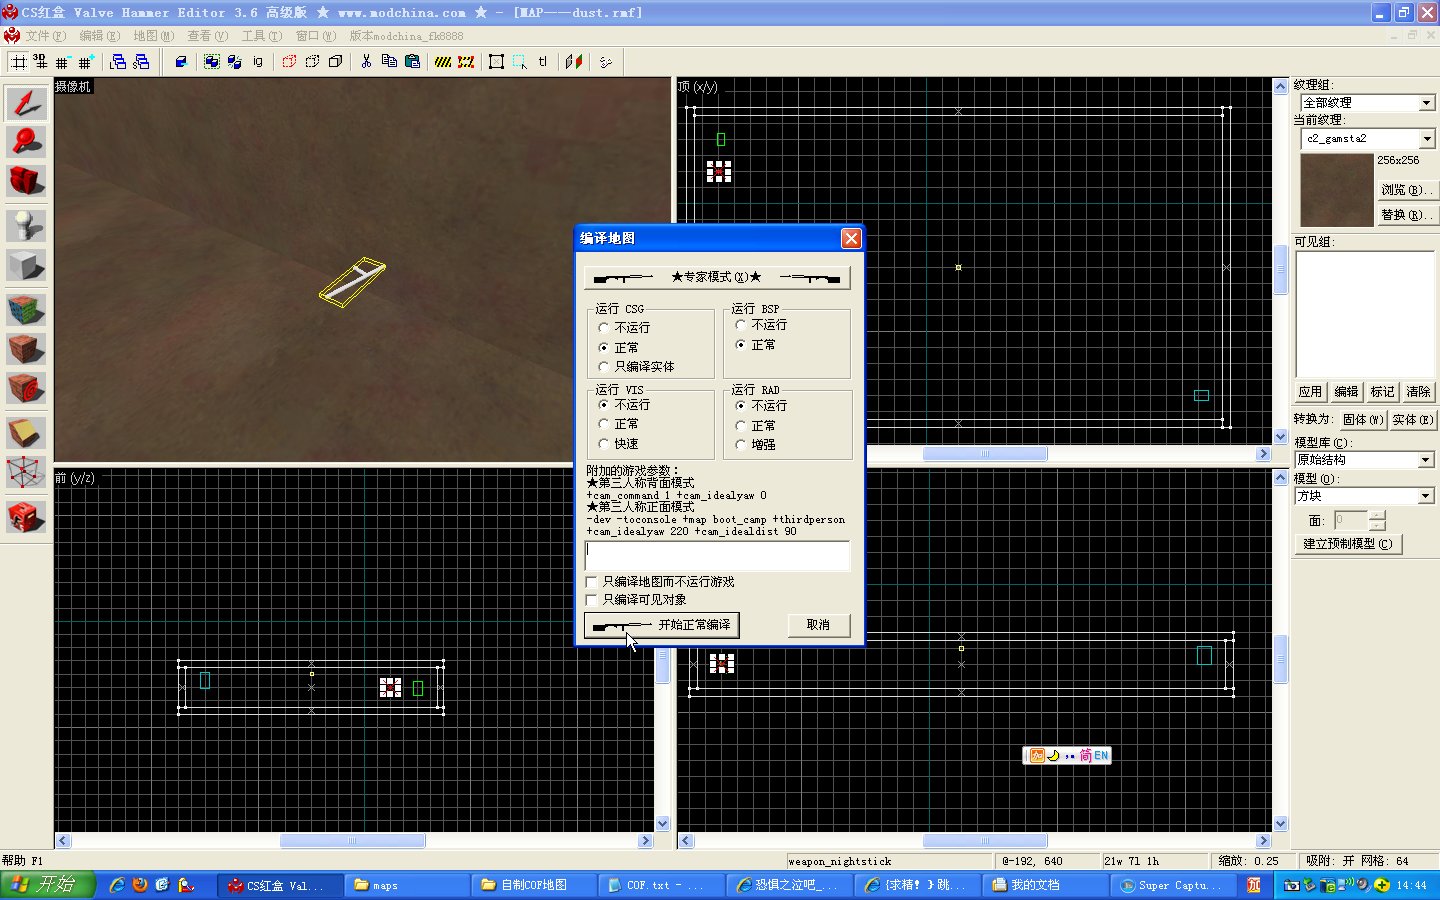Select the red Camera tool
The height and width of the screenshot is (900, 1440).
coord(26,181)
